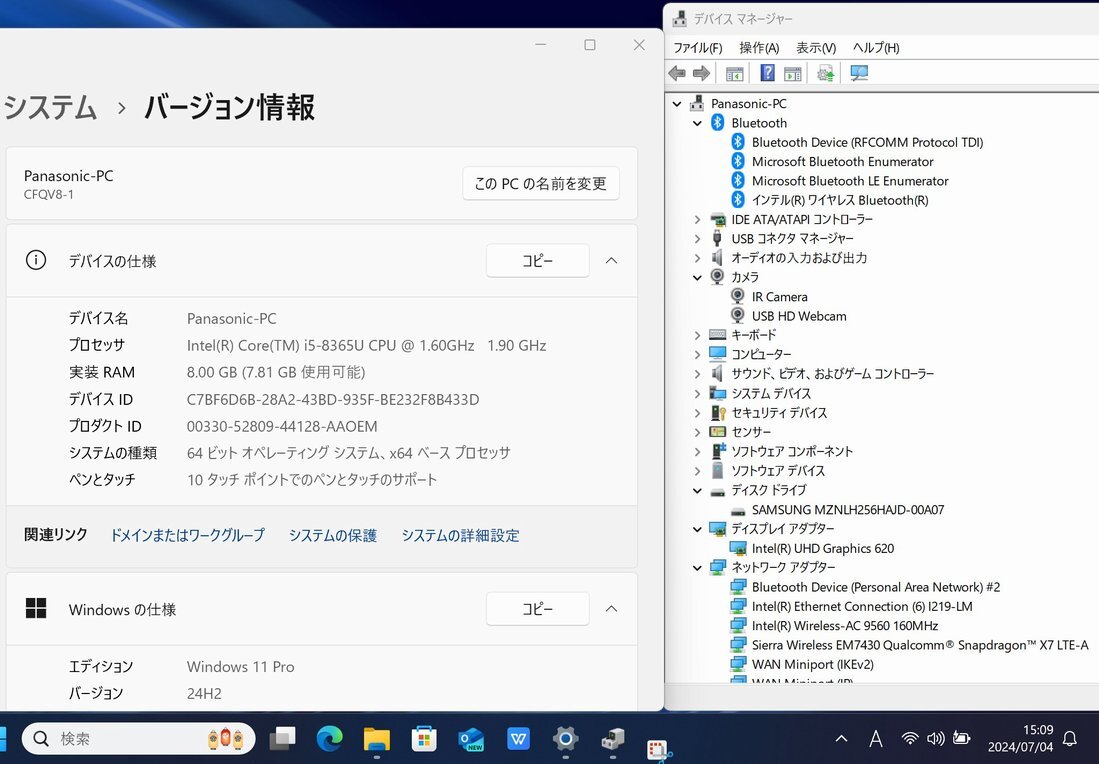Image resolution: width=1099 pixels, height=764 pixels.
Task: Expand the センサー category
Action: 697,432
